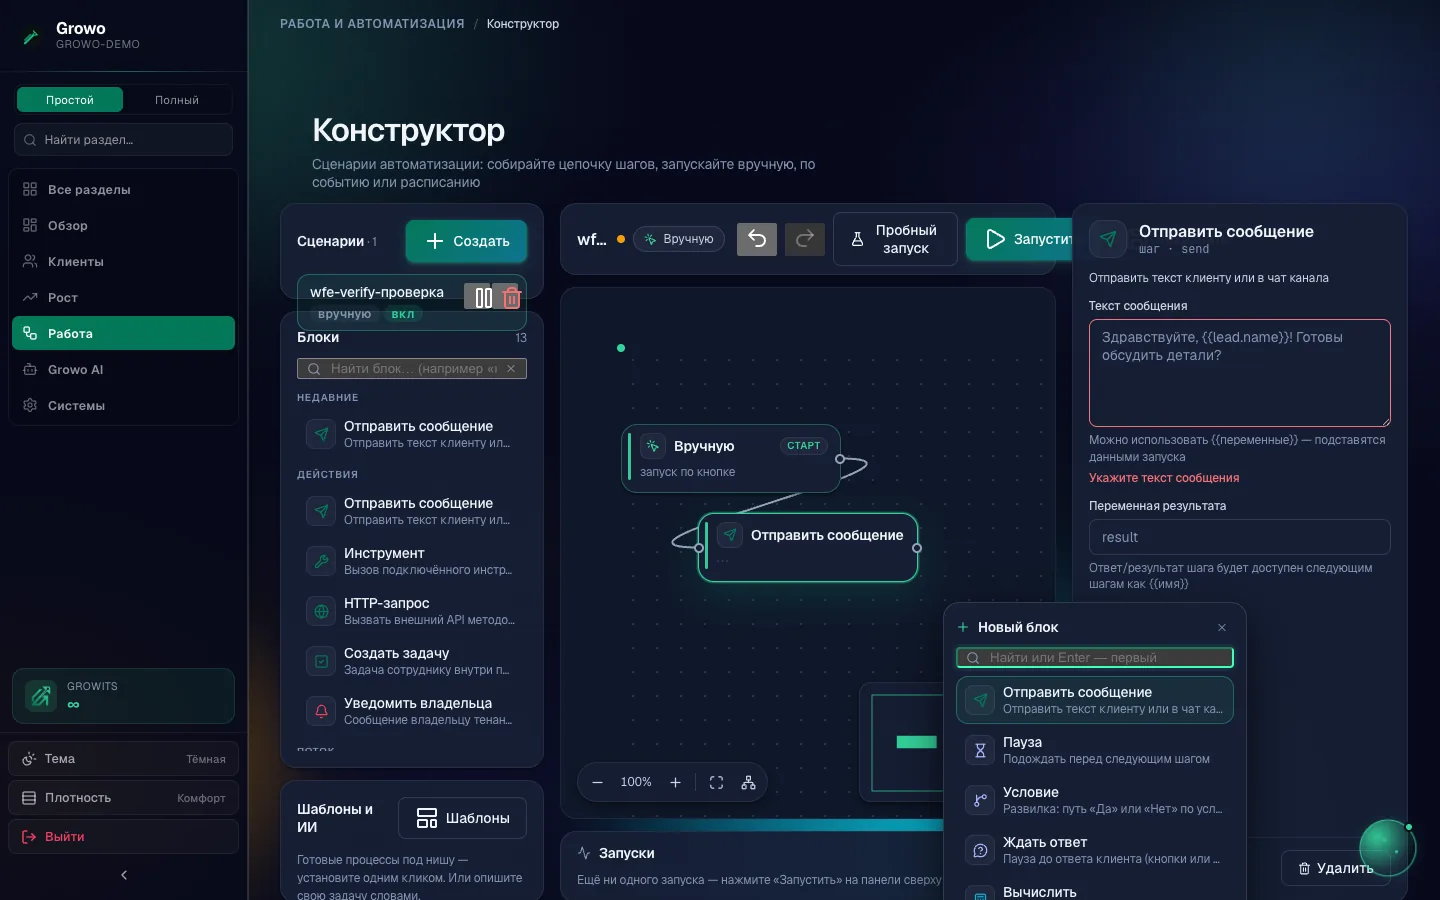Auto-arrange nodes with the hierarchy layout icon
The height and width of the screenshot is (900, 1440).
click(748, 782)
